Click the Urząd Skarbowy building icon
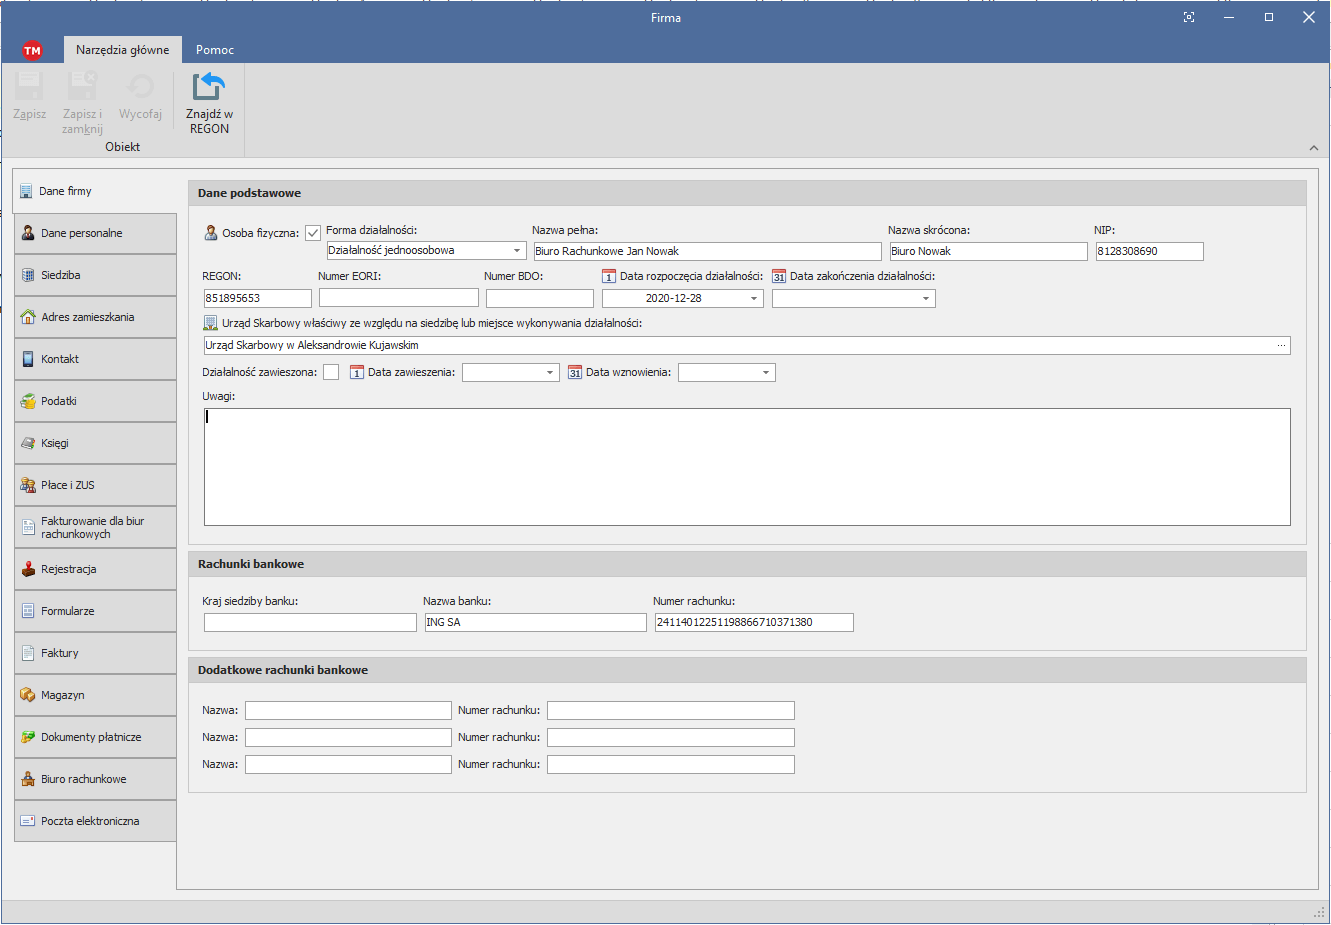This screenshot has height=925, width=1331. pos(210,323)
